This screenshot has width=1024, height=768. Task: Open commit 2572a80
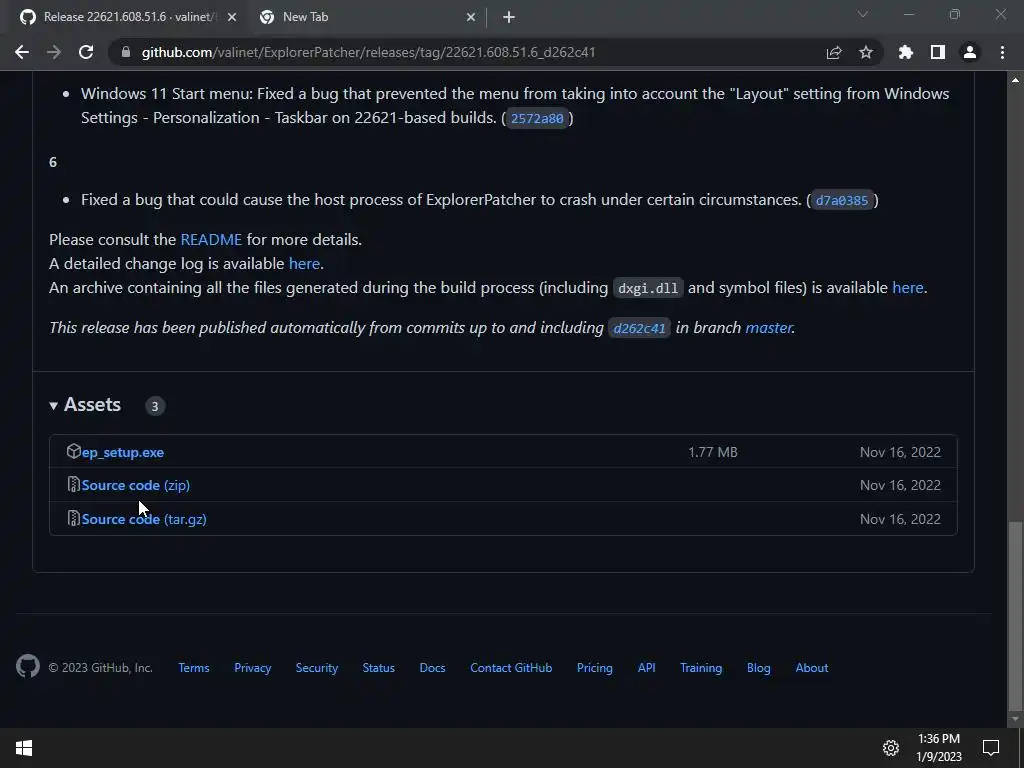click(537, 118)
